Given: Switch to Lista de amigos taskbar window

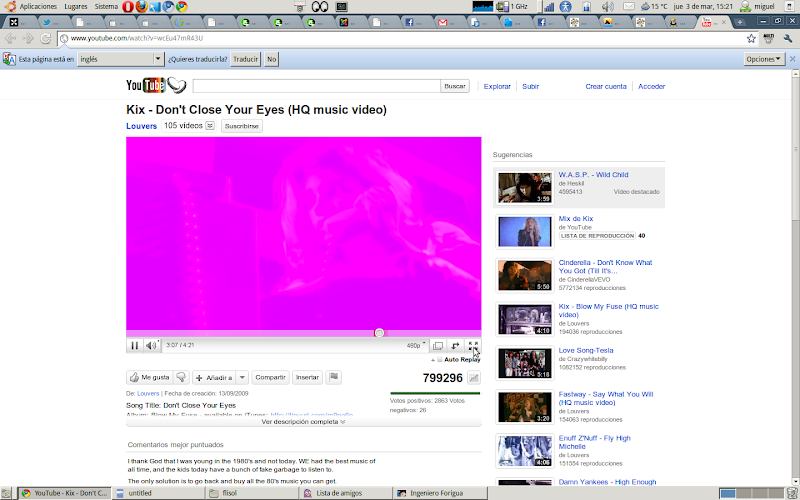Looking at the screenshot, I should tap(346, 493).
